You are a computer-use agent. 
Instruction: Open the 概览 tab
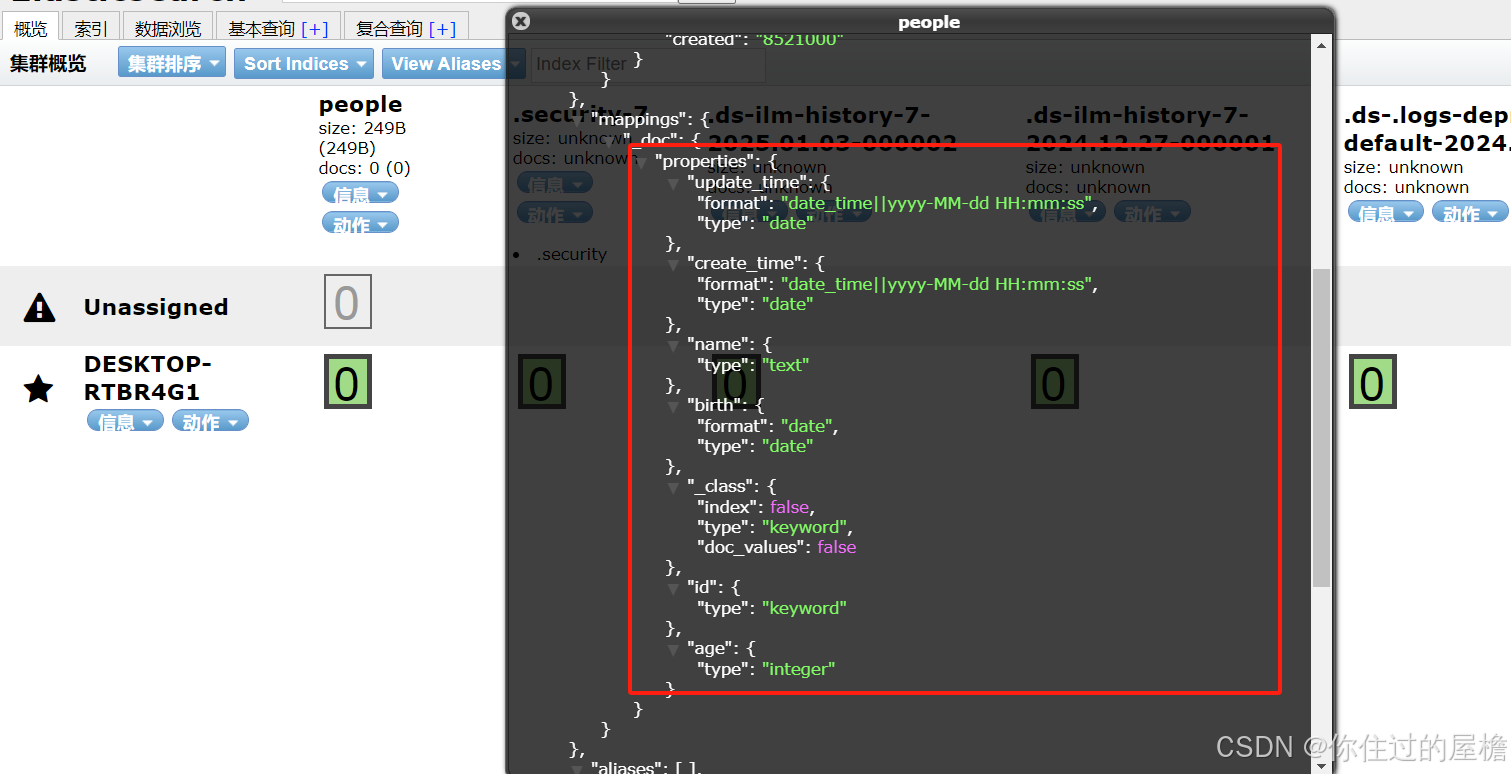click(x=30, y=29)
